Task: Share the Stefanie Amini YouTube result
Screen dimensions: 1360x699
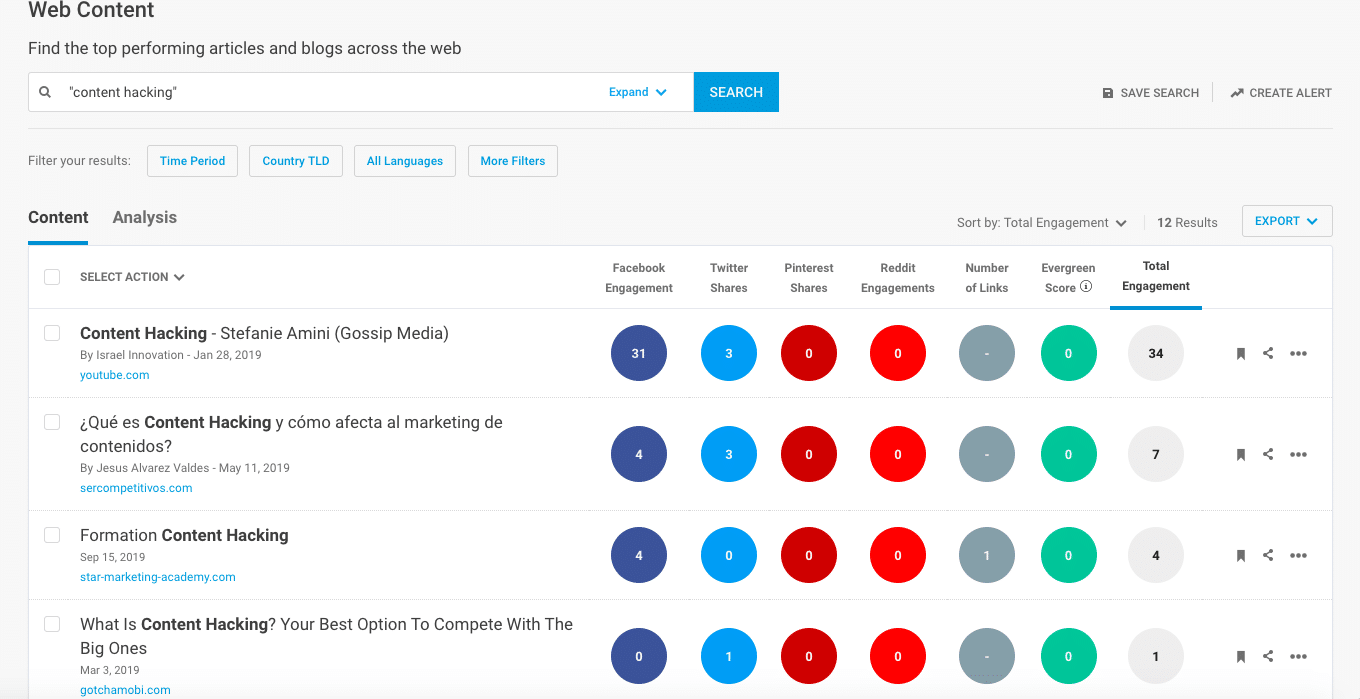Action: tap(1268, 353)
